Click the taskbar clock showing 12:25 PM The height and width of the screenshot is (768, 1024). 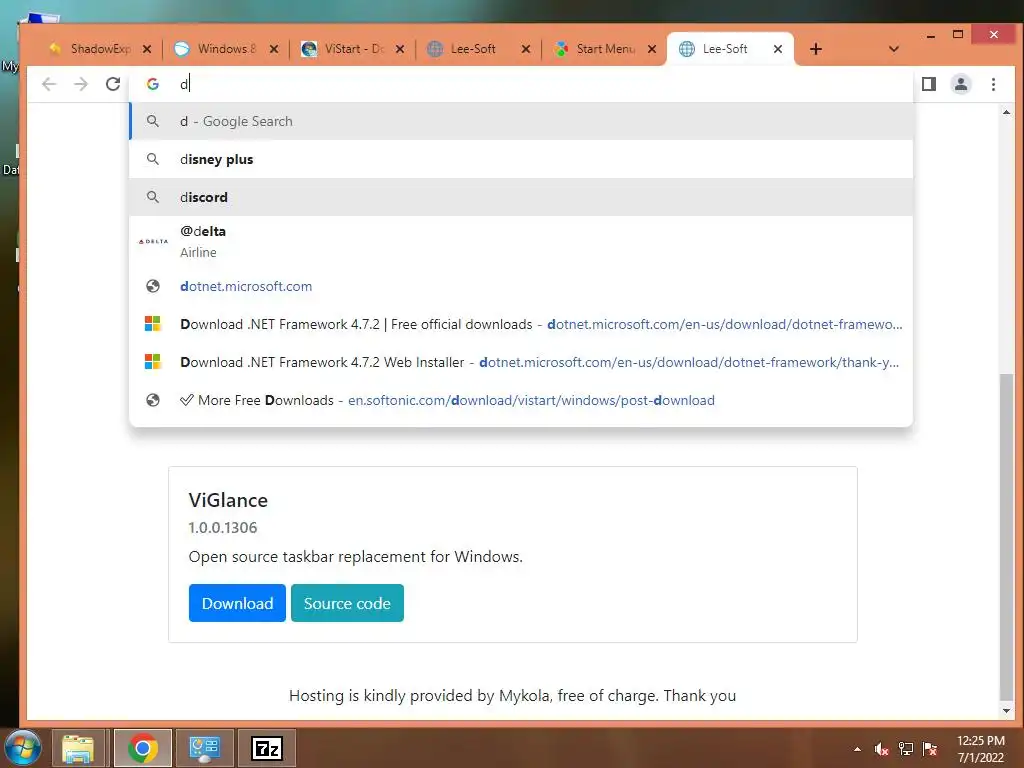(x=980, y=749)
